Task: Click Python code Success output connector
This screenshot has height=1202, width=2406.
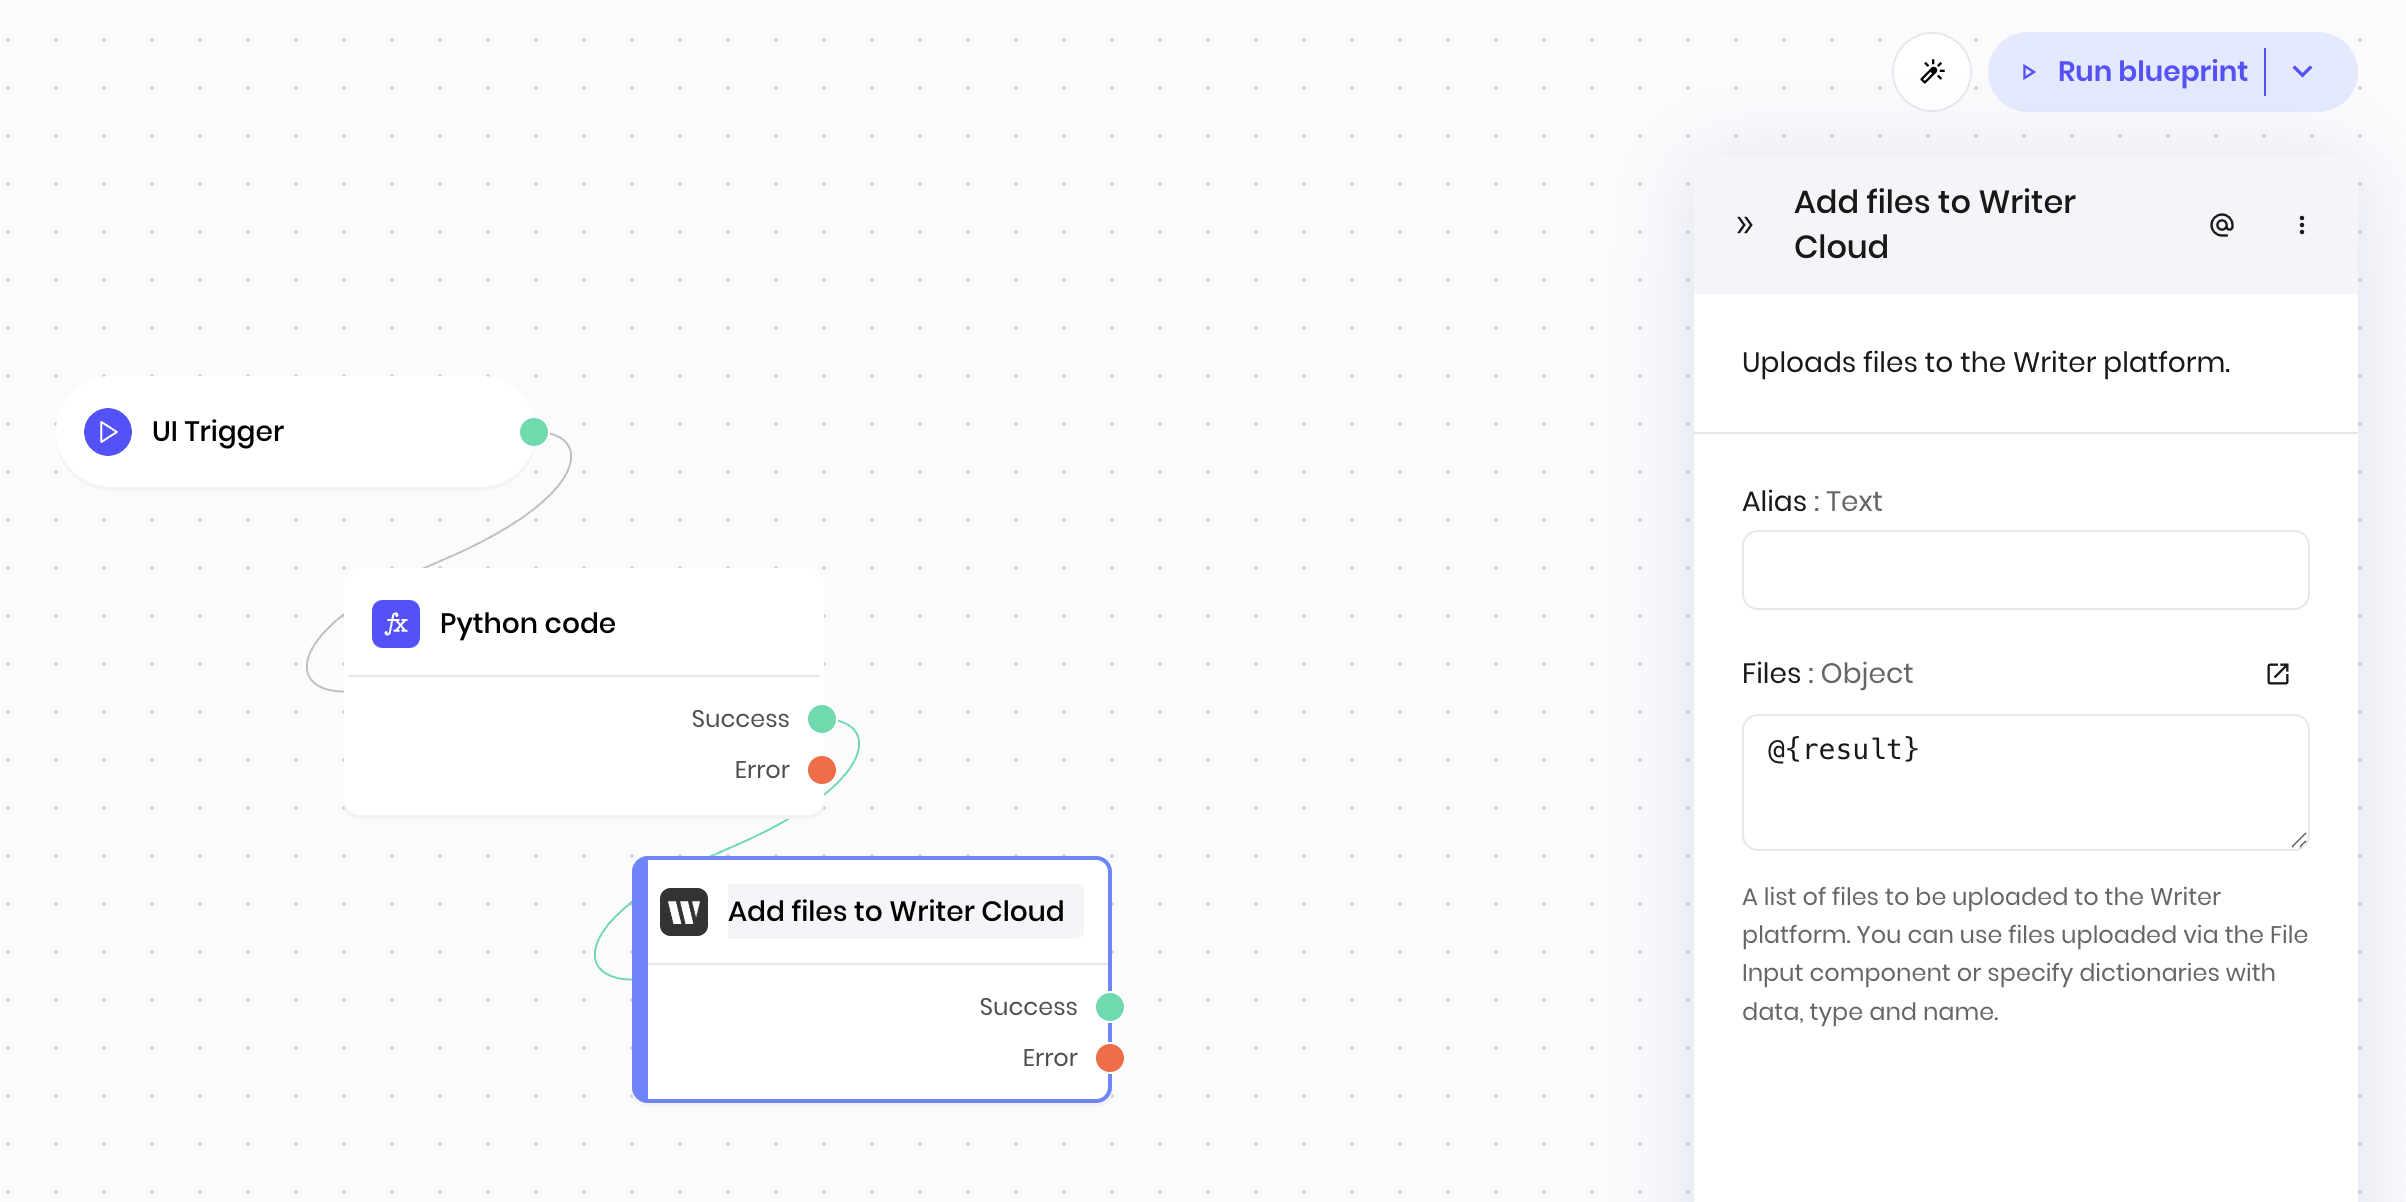Action: pos(822,719)
